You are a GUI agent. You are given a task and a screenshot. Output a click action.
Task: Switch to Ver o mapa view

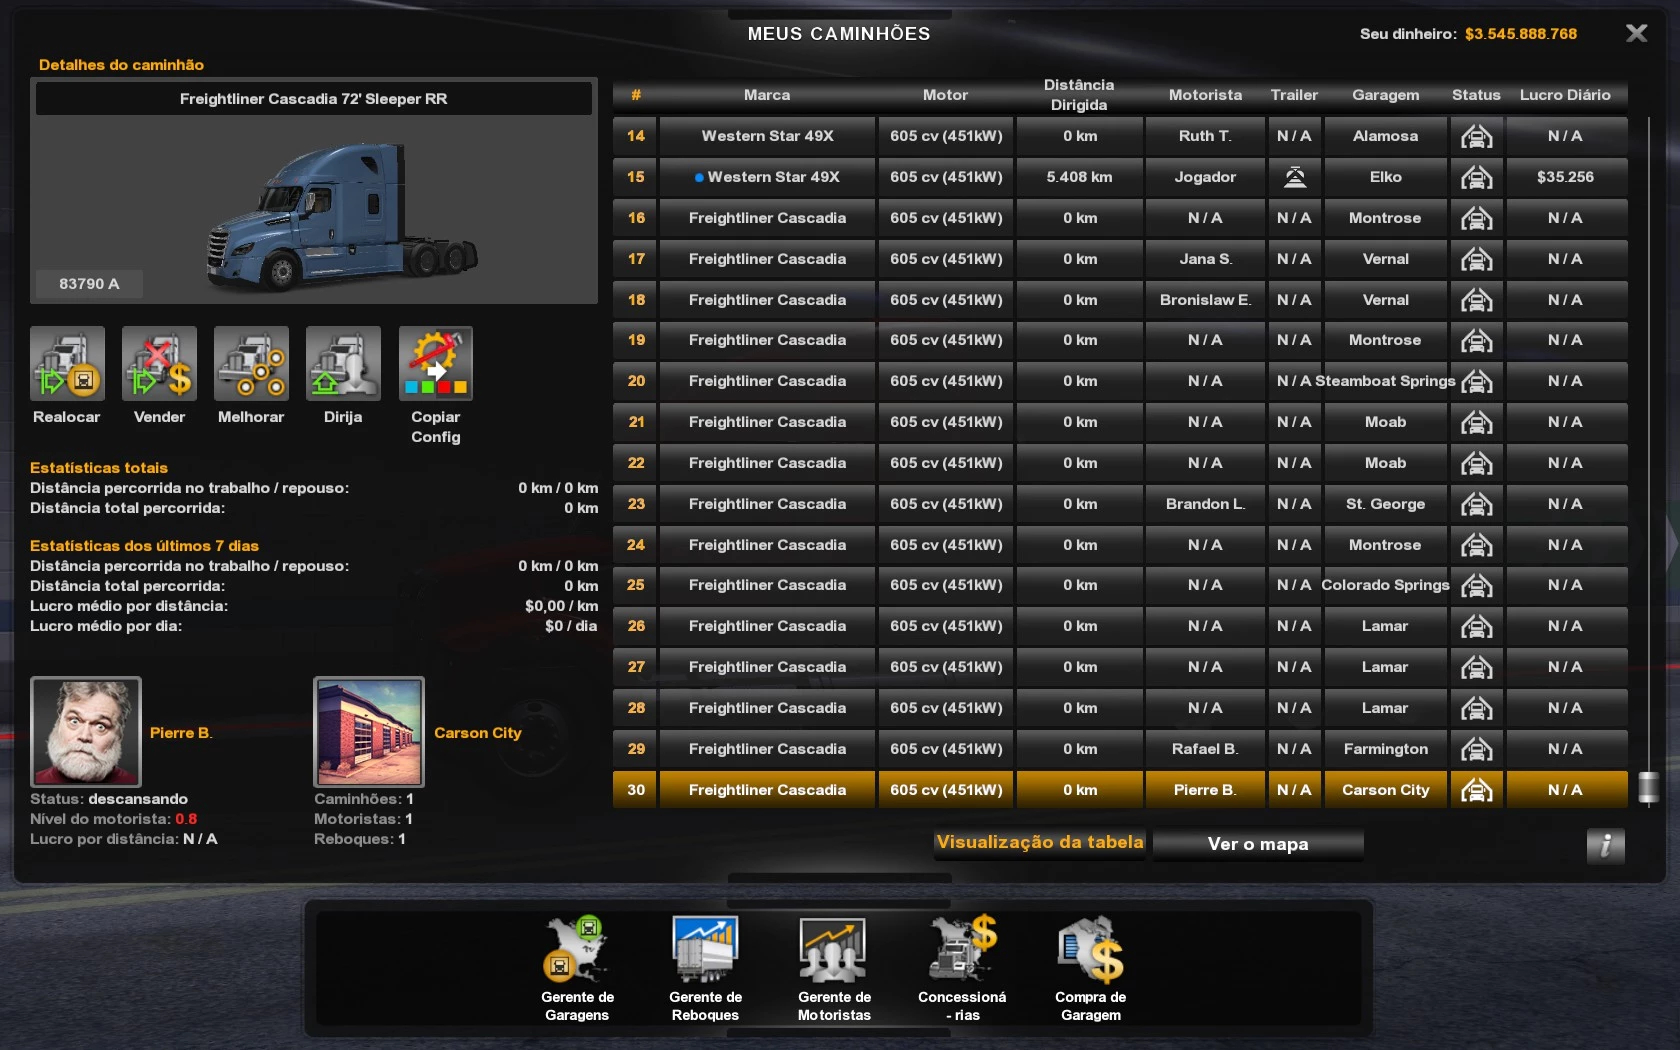[x=1257, y=844]
